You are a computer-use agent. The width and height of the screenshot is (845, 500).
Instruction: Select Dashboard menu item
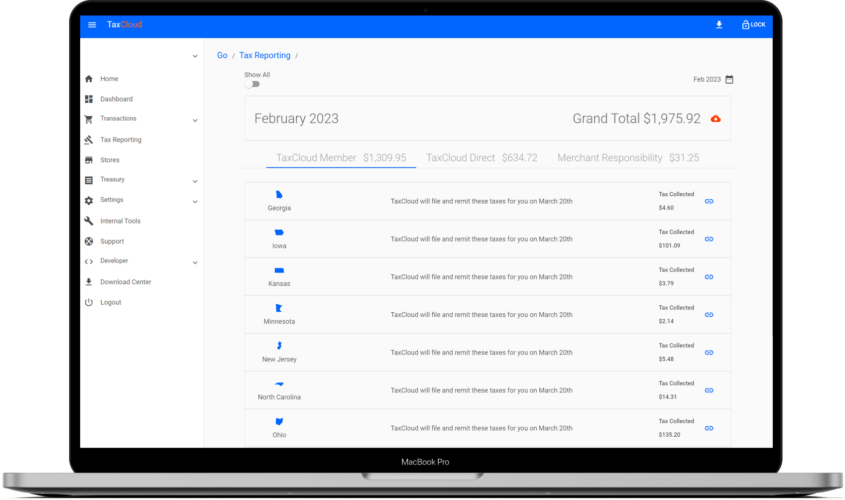click(116, 99)
